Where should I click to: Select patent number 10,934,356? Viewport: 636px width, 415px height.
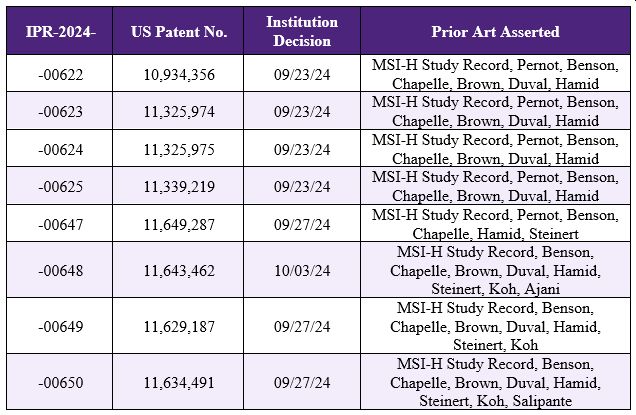point(179,74)
